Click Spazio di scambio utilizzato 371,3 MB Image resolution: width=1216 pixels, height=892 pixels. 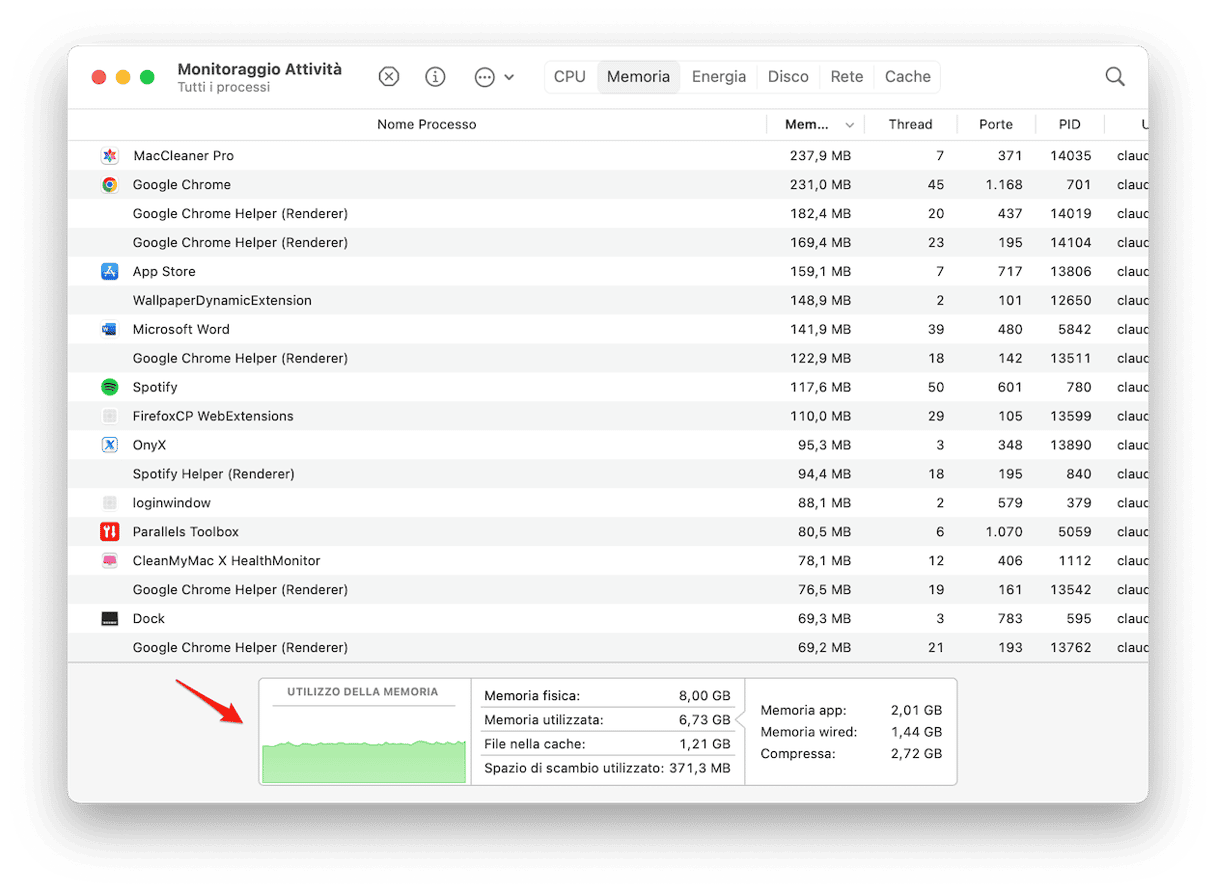pyautogui.click(x=607, y=768)
